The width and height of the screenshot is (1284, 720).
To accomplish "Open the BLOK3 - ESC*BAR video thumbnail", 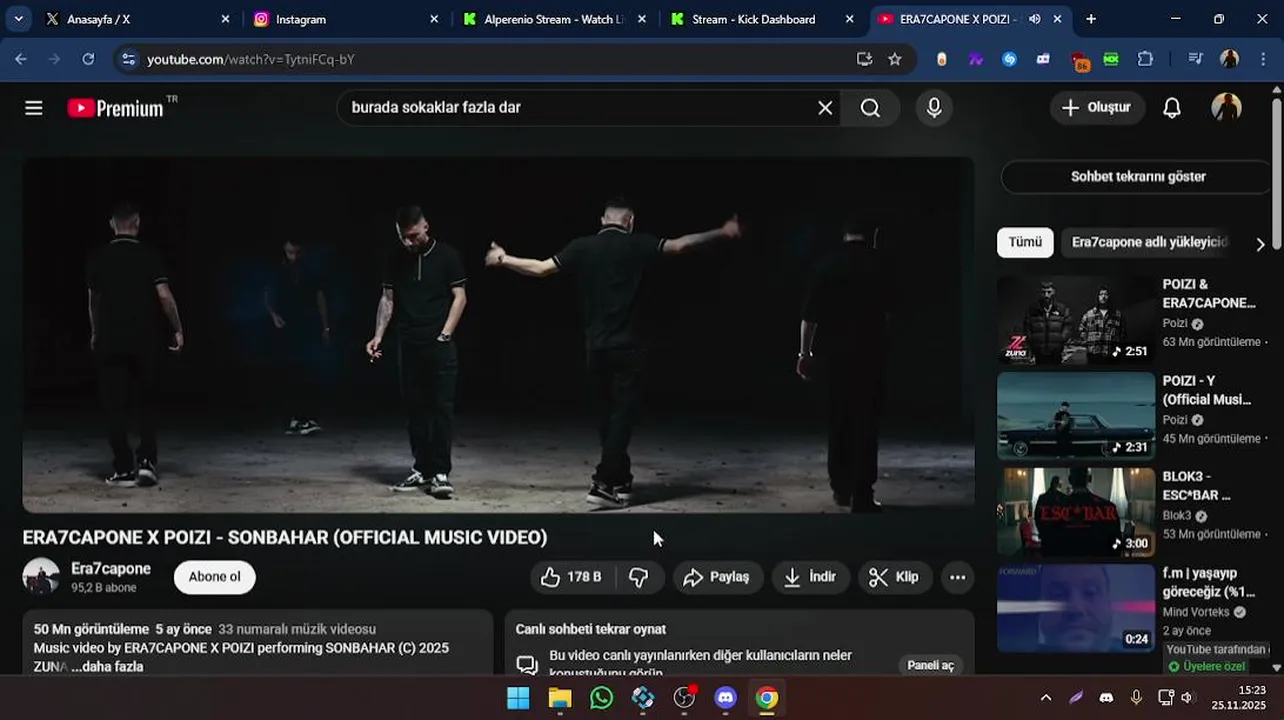I will [x=1076, y=512].
